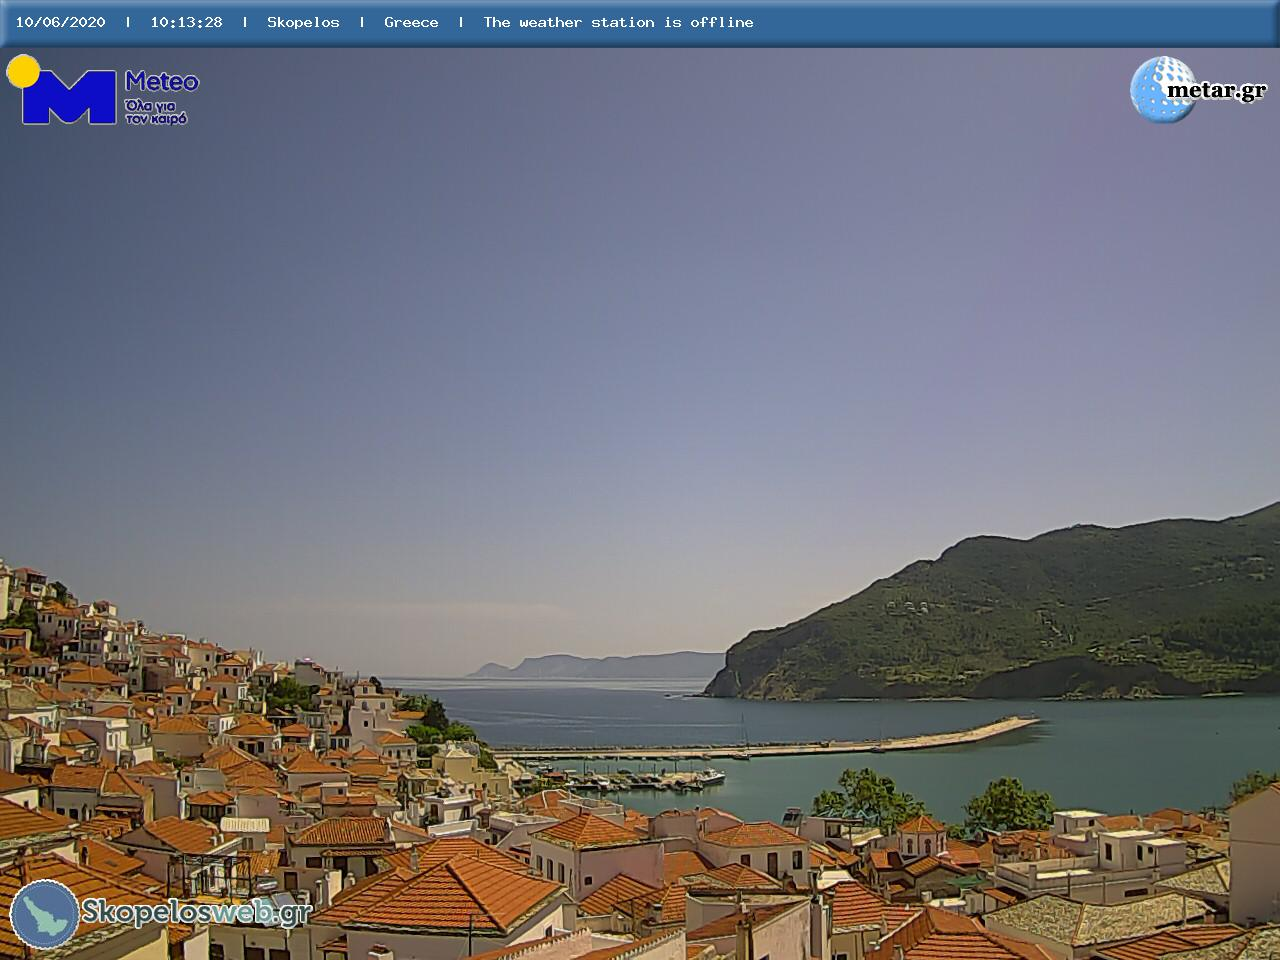Click the Skopelosweb.gr island logo
The image size is (1280, 960).
pyautogui.click(x=45, y=914)
